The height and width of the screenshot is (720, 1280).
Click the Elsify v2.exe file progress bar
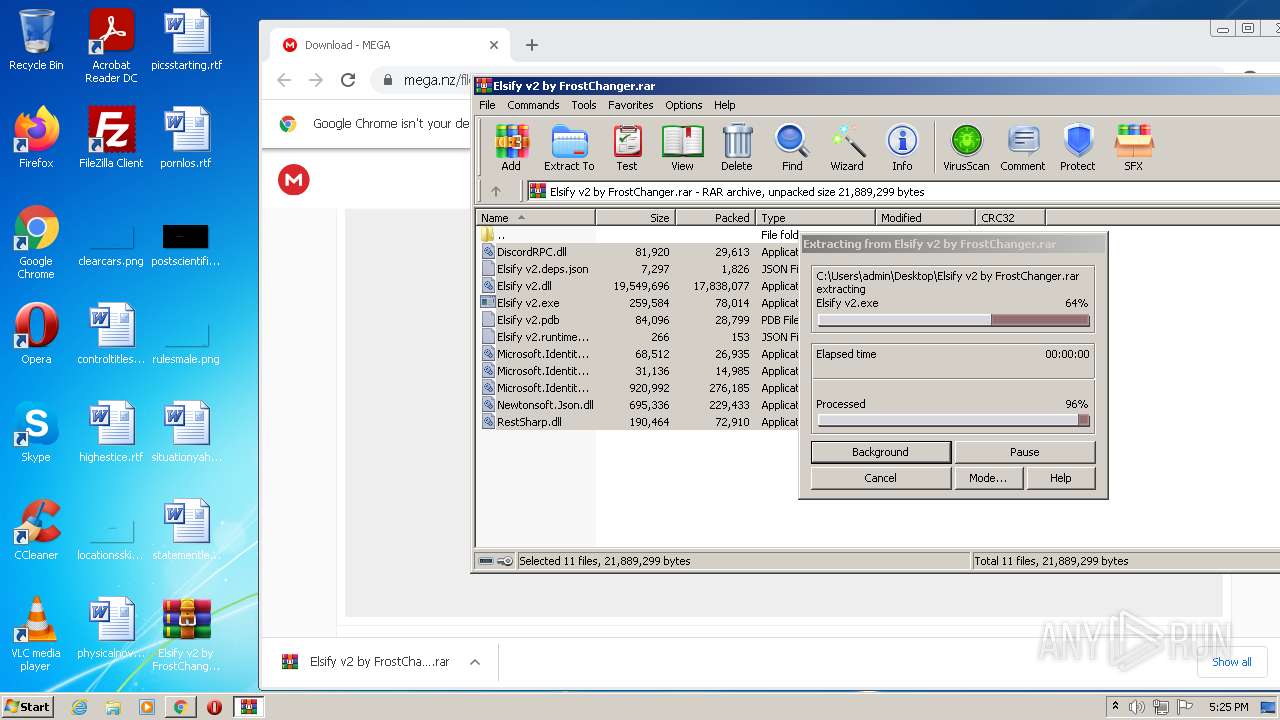[x=953, y=320]
